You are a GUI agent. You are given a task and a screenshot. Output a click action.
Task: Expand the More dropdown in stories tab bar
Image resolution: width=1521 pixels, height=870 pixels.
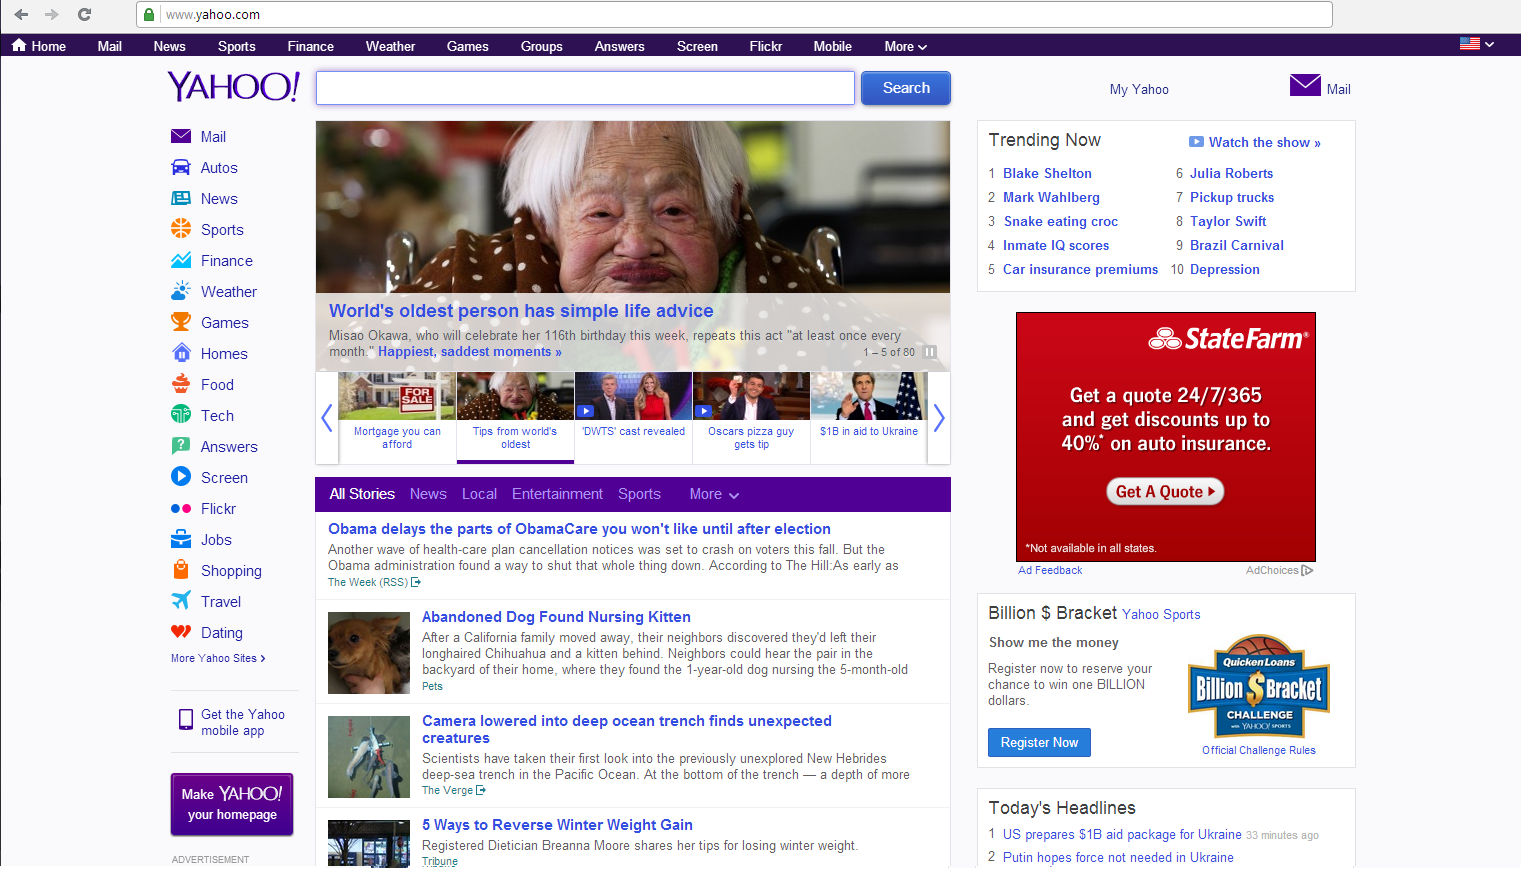[714, 494]
